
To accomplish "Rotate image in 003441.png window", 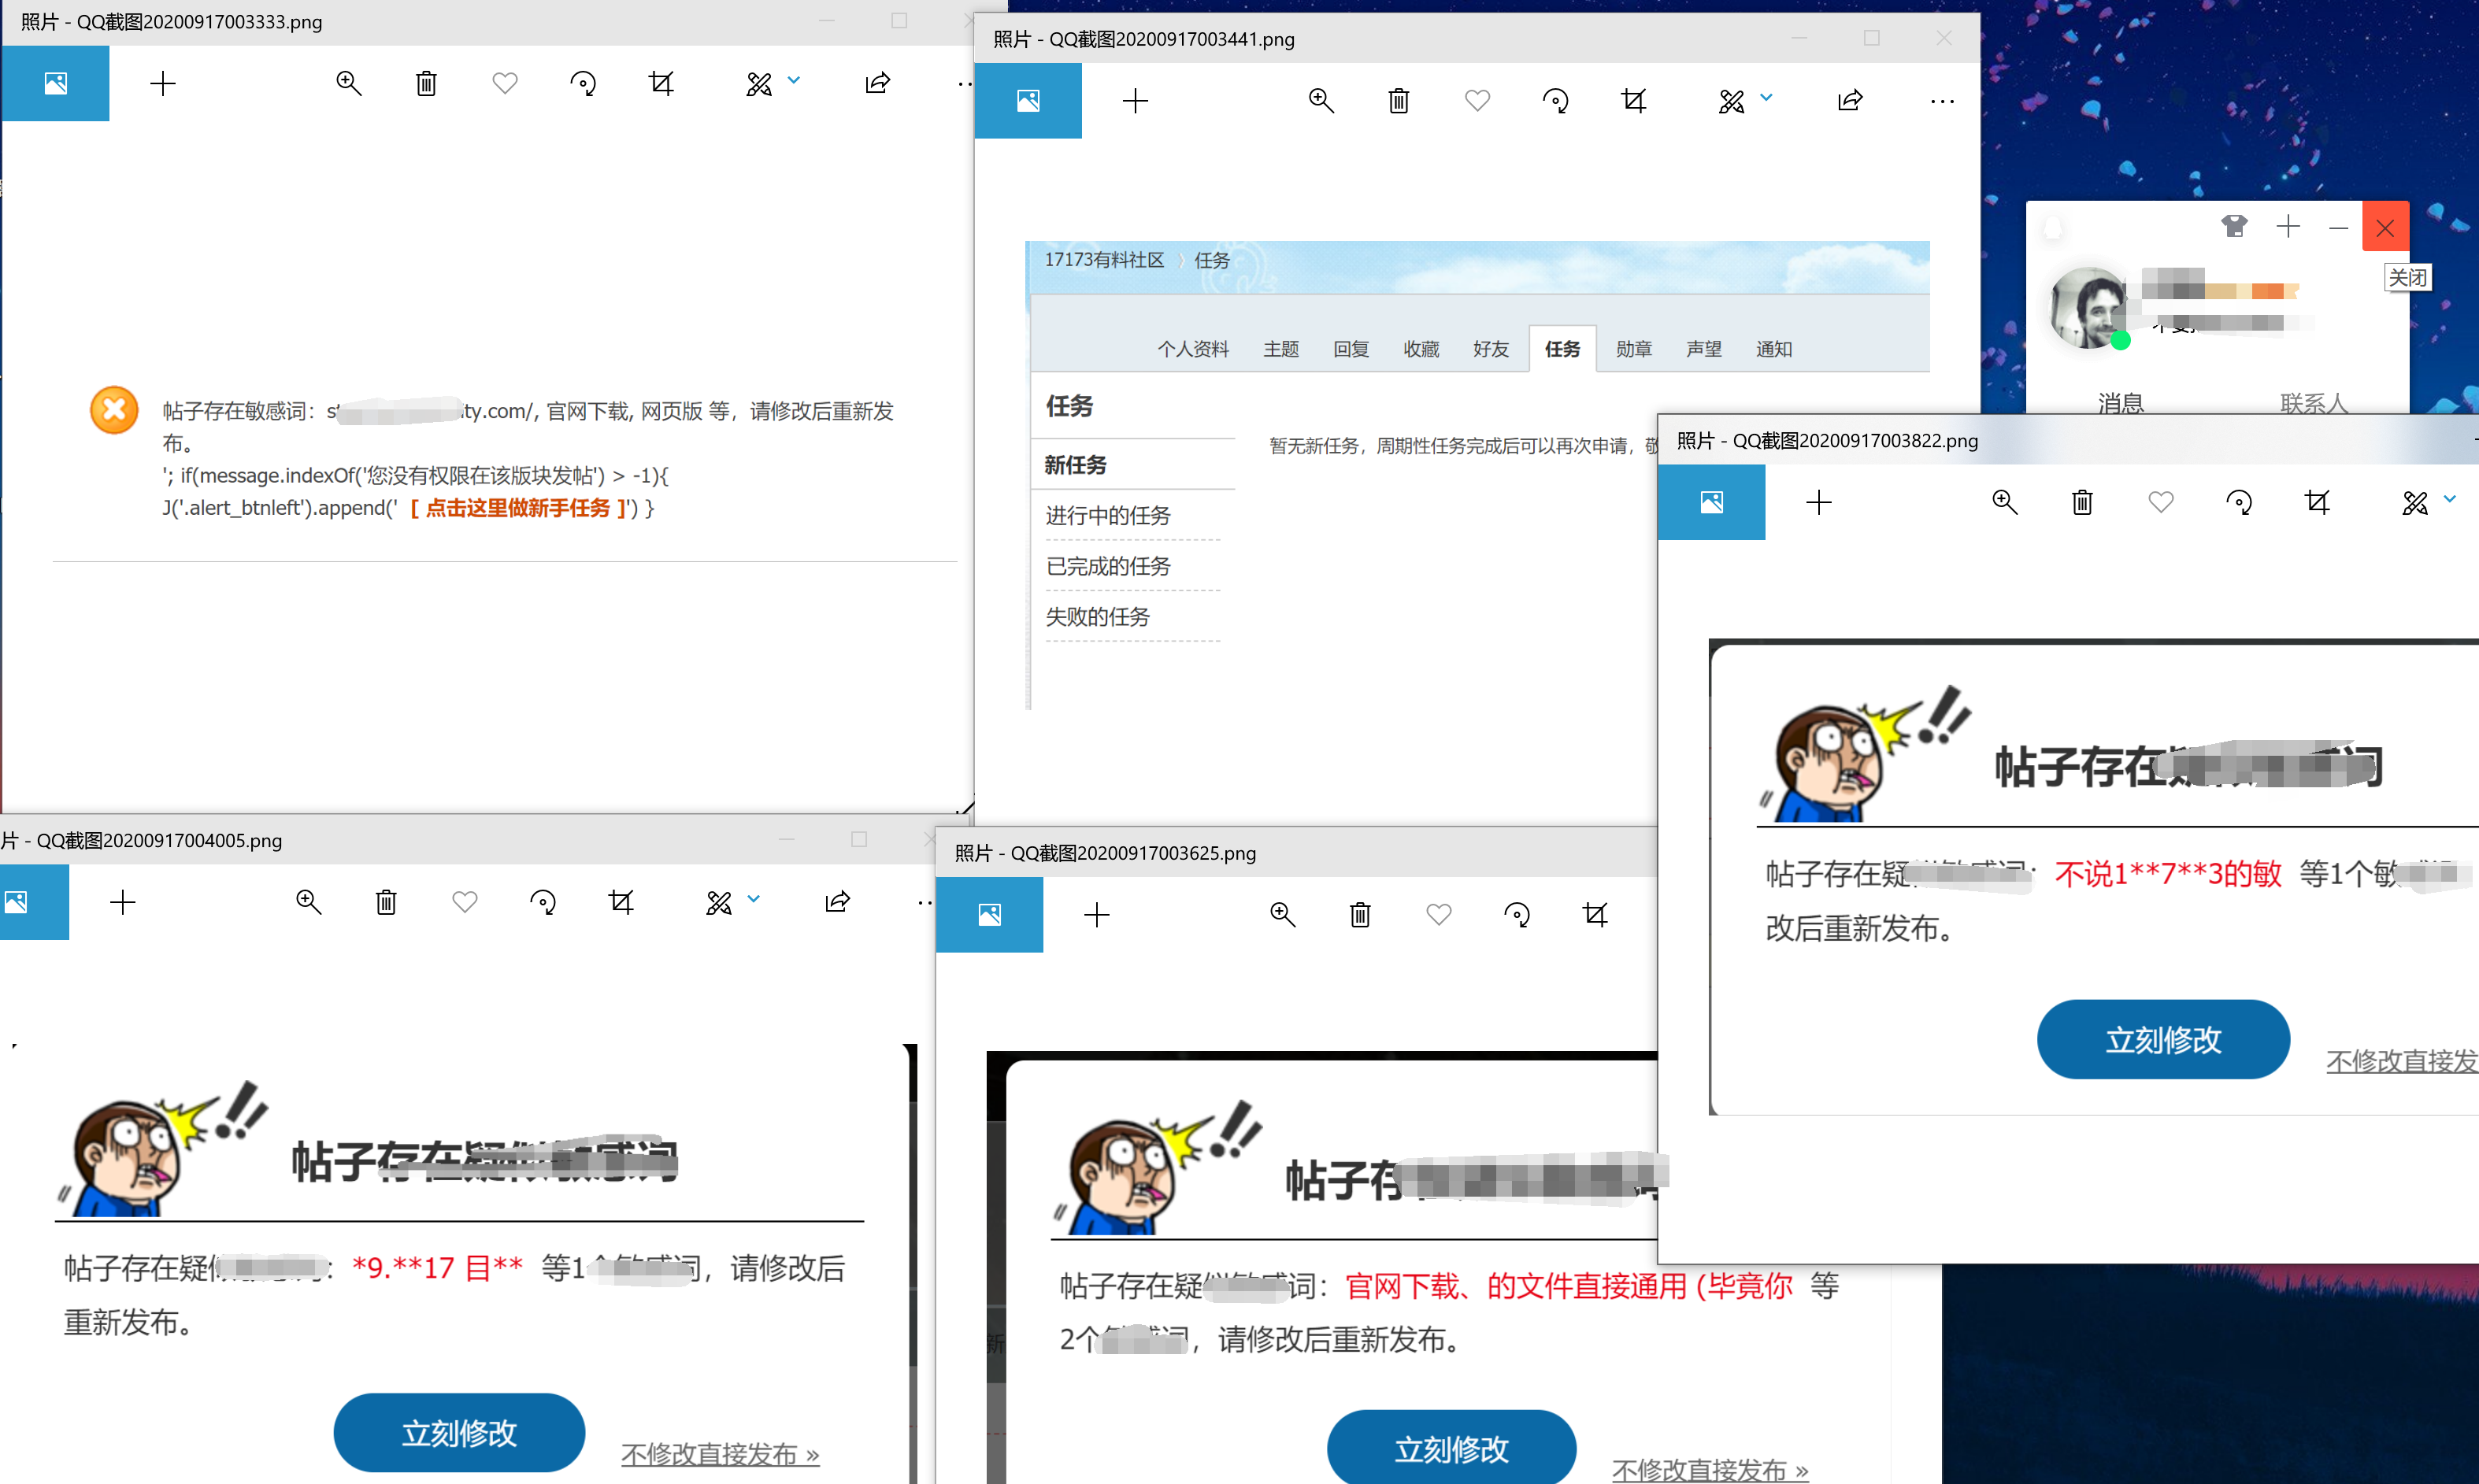I will click(1555, 100).
